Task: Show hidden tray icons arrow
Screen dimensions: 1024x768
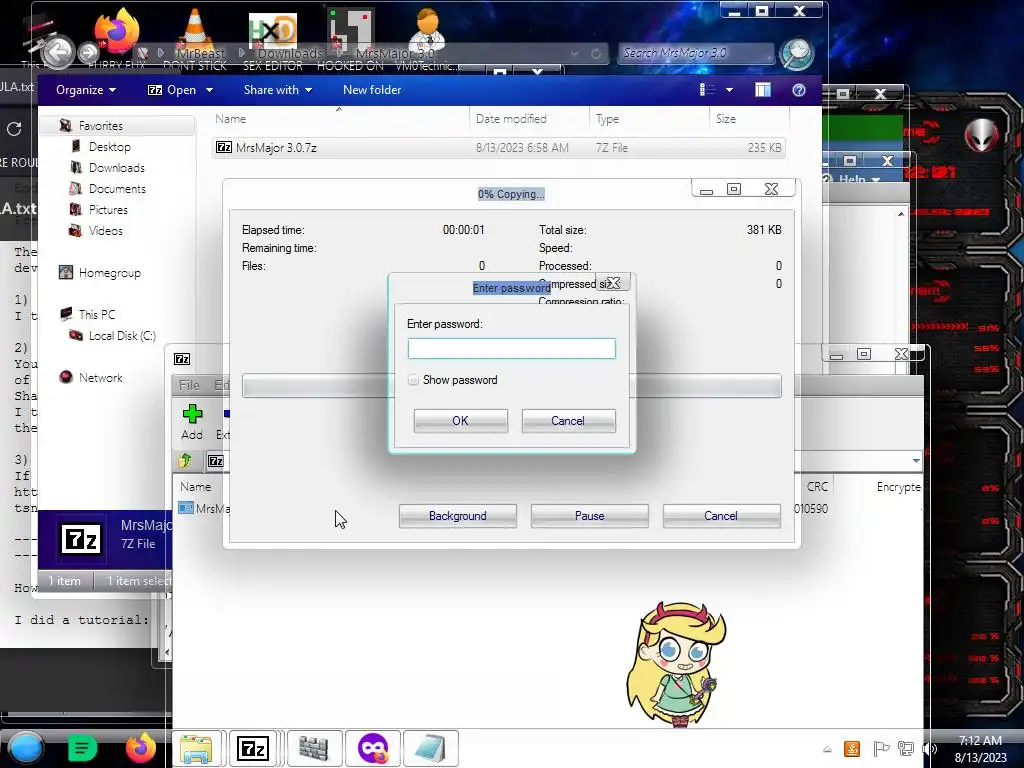Action: (827, 749)
